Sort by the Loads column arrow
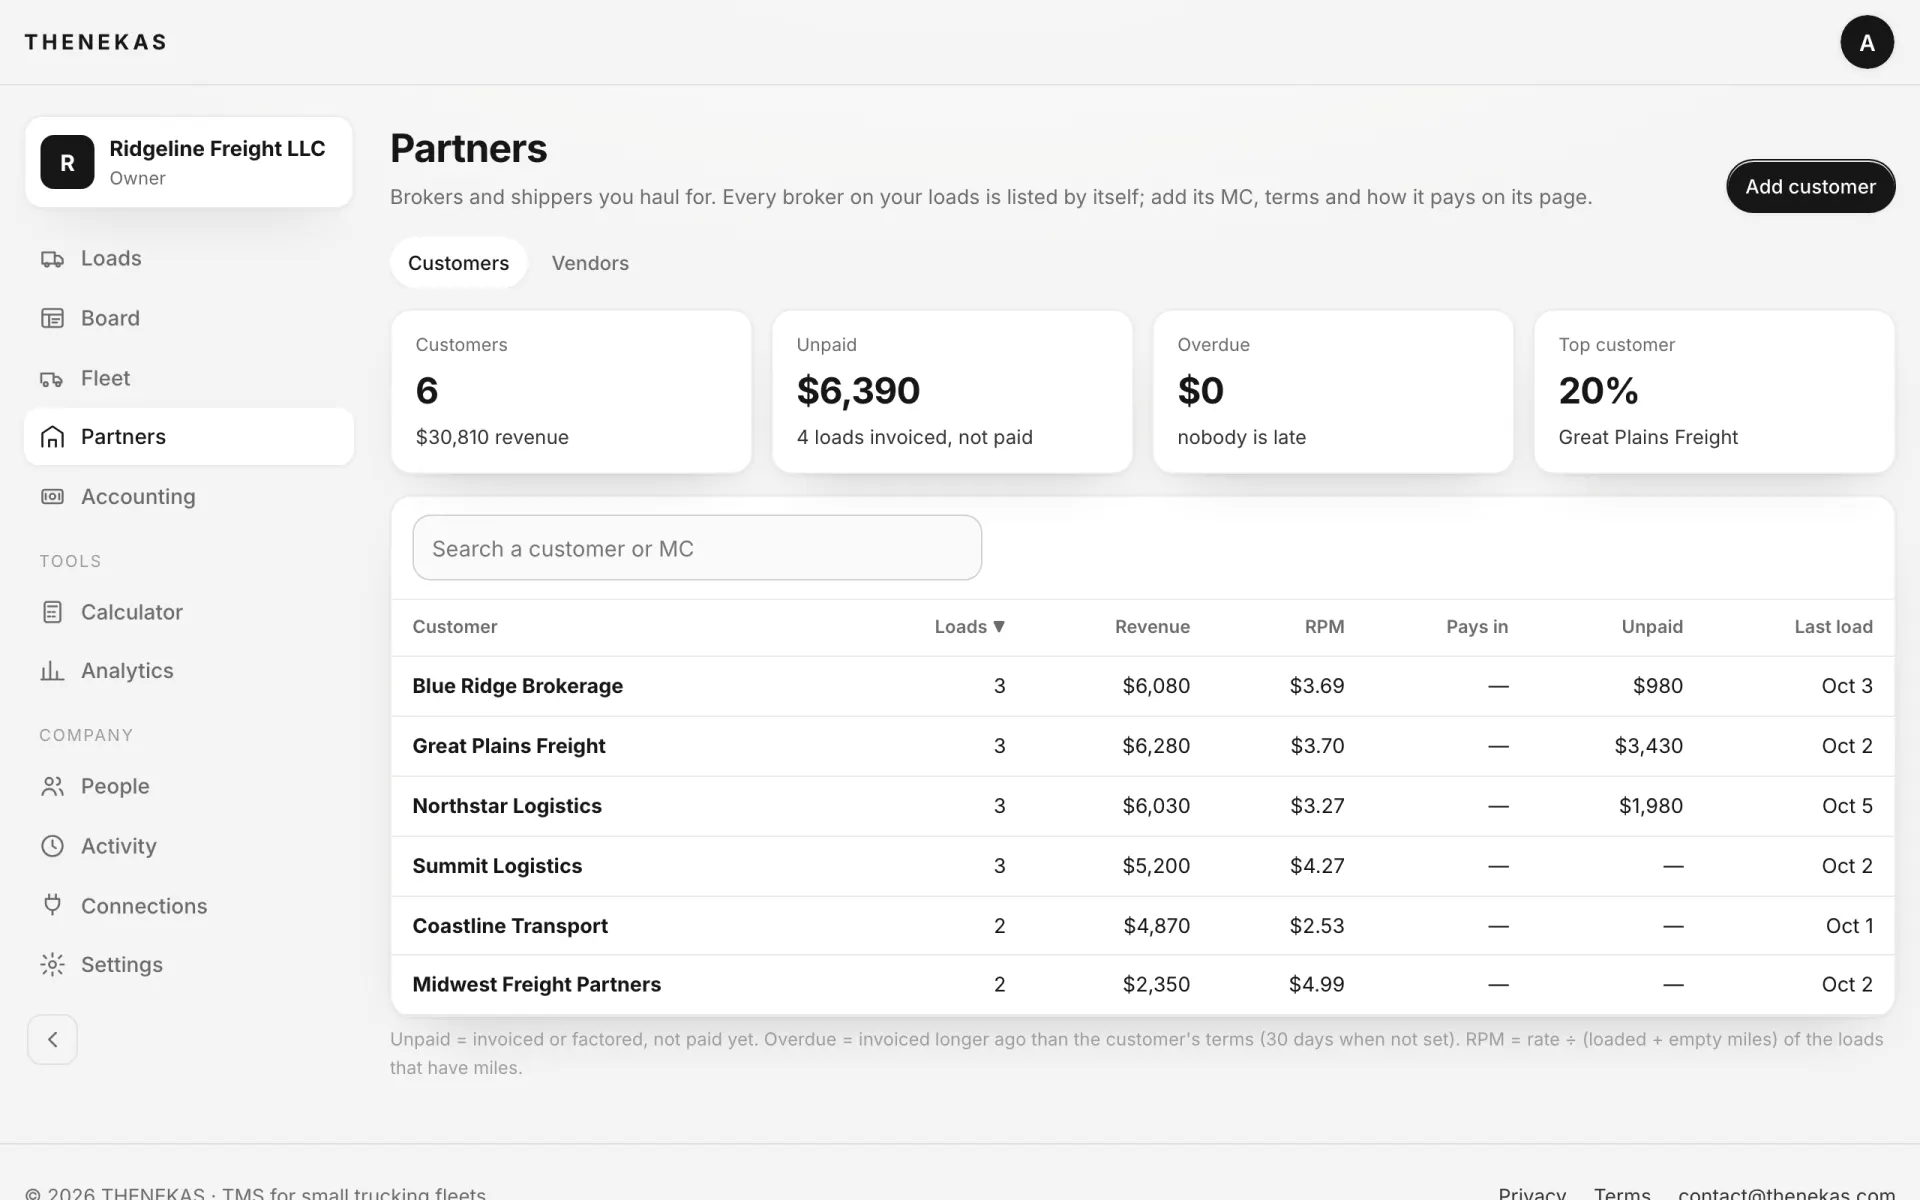 999,627
